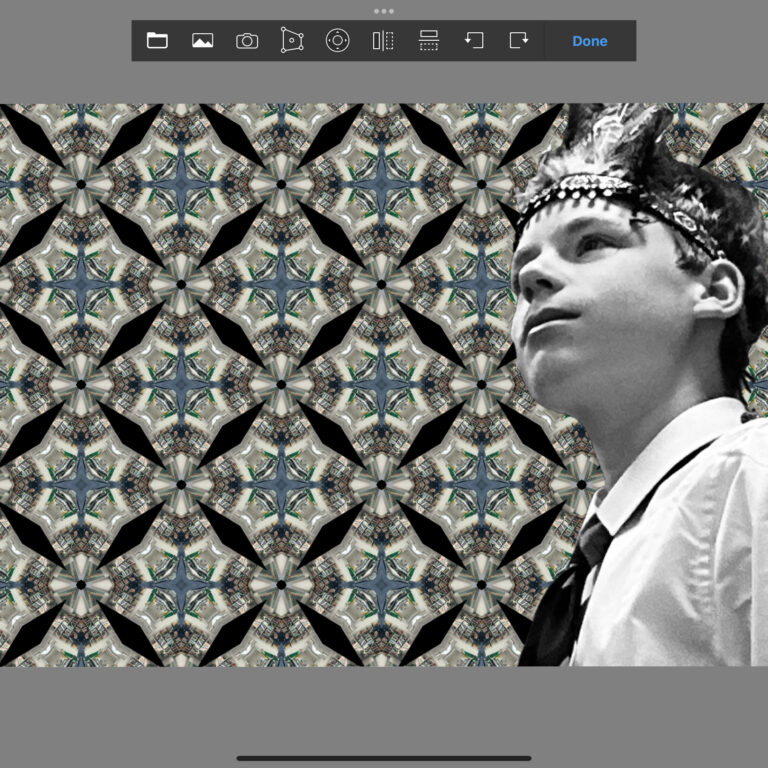Open the folder import icon

coord(157,40)
